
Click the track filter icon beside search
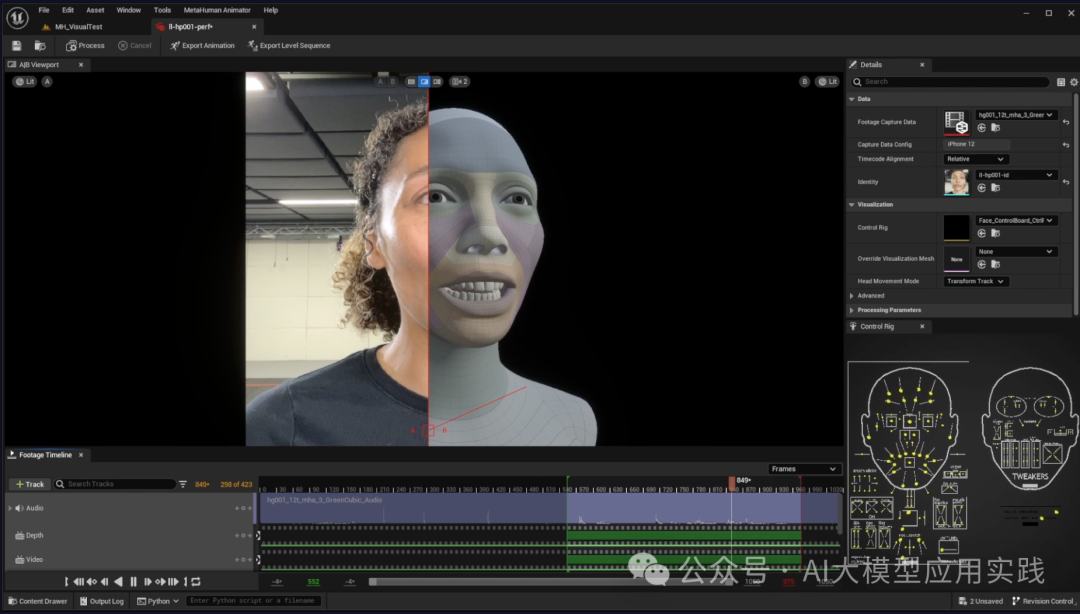point(183,484)
